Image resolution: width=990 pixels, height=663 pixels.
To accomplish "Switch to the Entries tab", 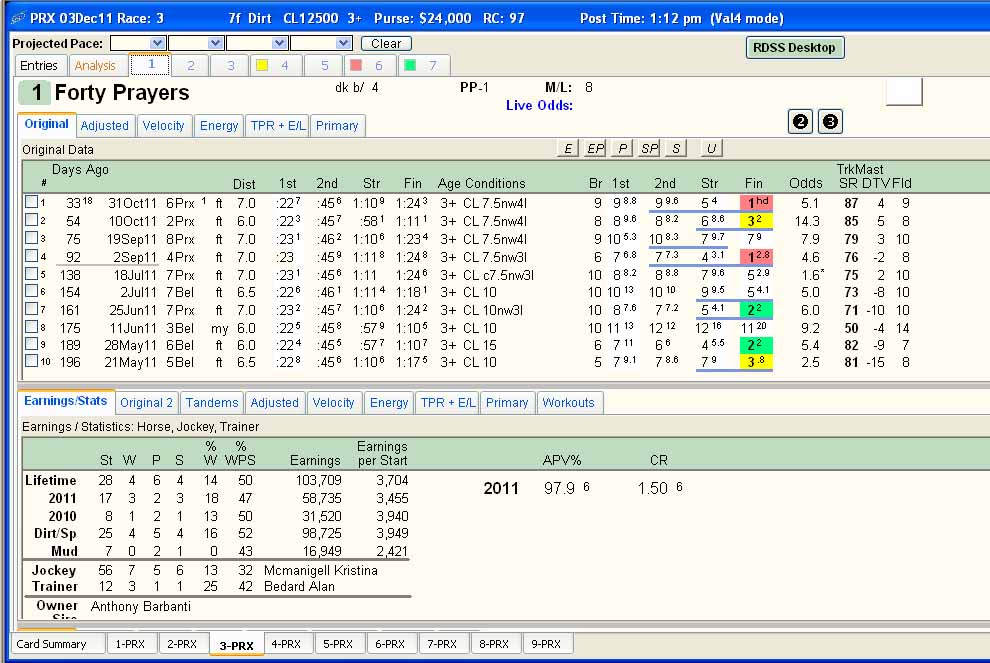I will click(x=39, y=66).
